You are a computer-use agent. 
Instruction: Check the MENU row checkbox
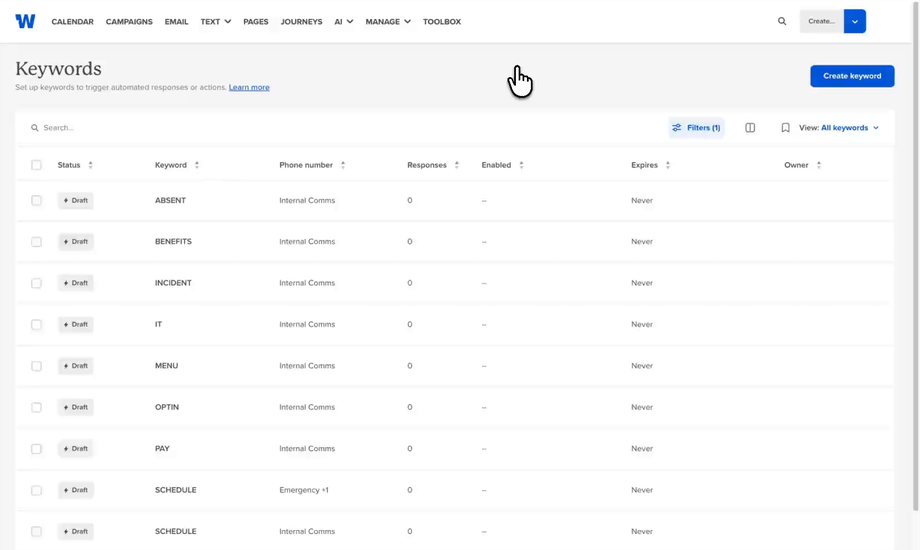pyautogui.click(x=36, y=366)
